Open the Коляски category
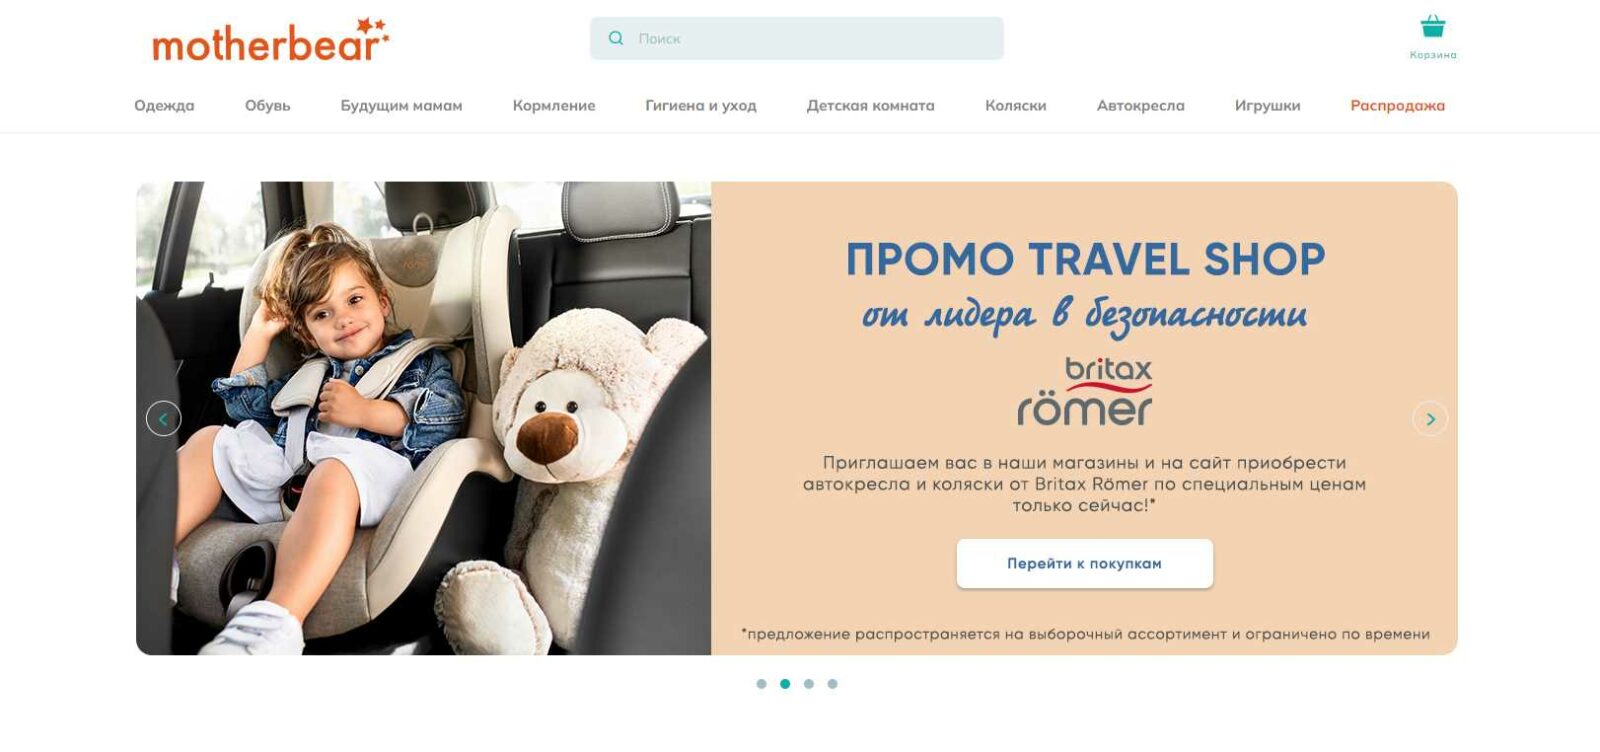Viewport: 1600px width, 752px height. click(x=1016, y=106)
